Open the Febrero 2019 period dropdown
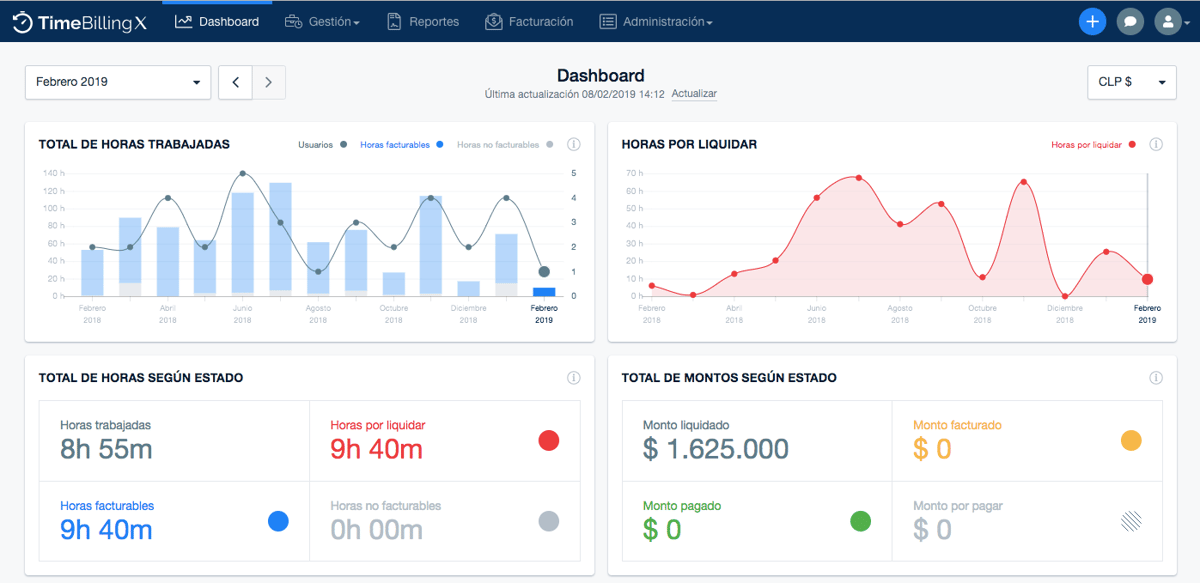Viewport: 1200px width, 583px height. click(x=118, y=82)
